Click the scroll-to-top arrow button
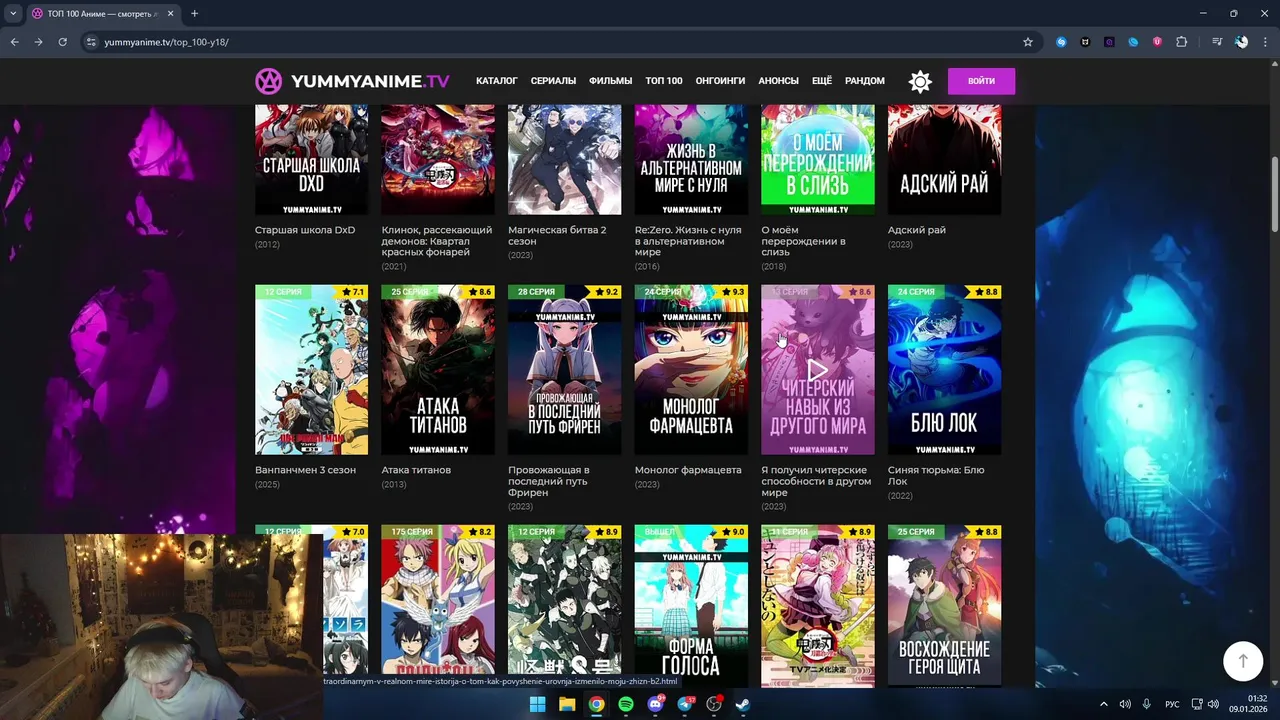1280x720 pixels. point(1244,661)
